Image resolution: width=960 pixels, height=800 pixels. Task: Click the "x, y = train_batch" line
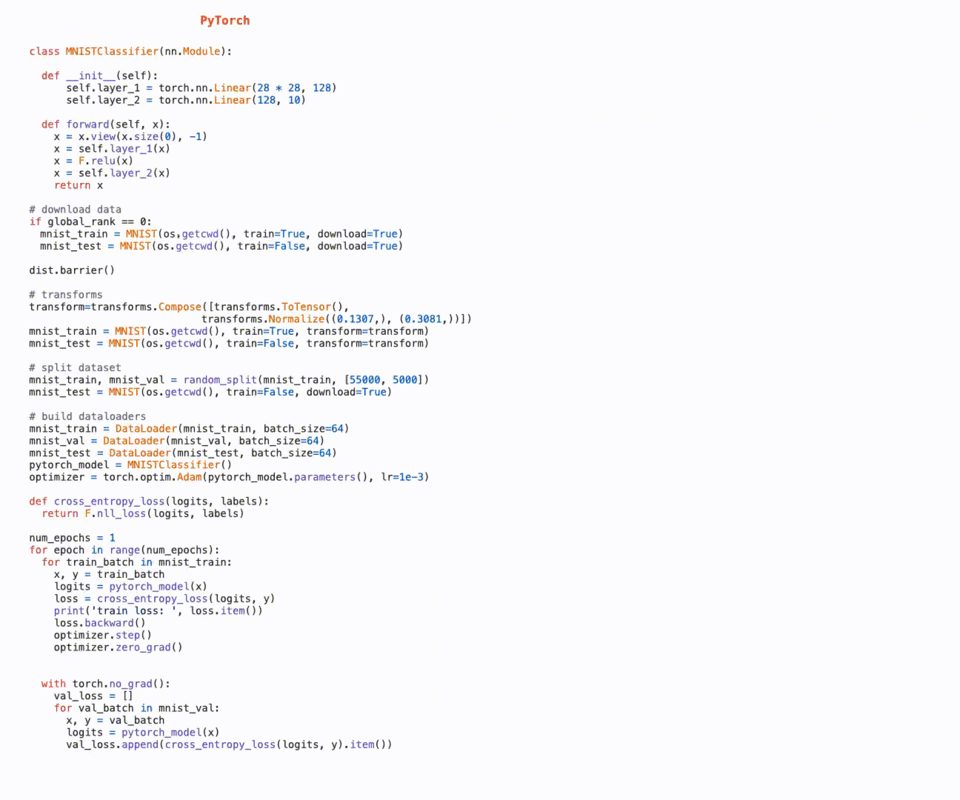[109, 575]
